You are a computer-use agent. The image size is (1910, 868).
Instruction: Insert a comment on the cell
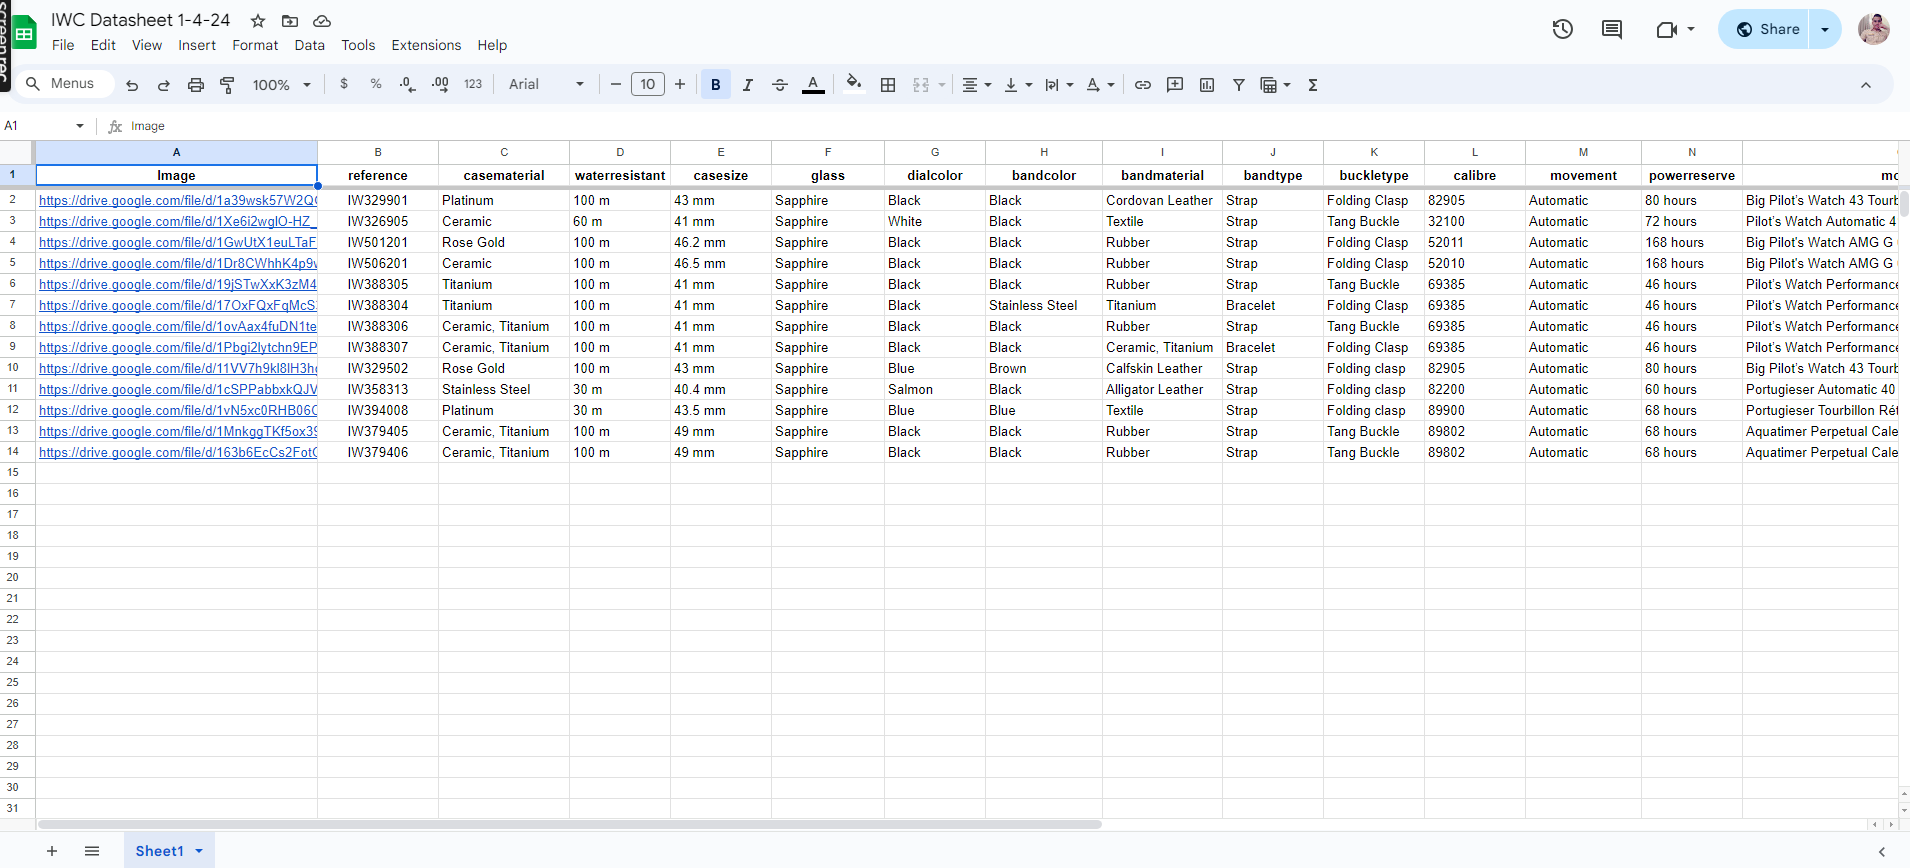[x=1175, y=85]
